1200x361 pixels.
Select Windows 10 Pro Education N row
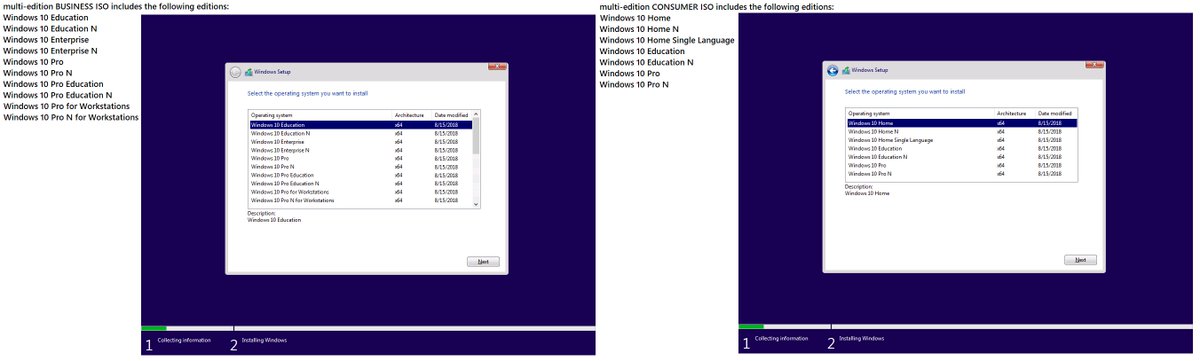[360, 184]
